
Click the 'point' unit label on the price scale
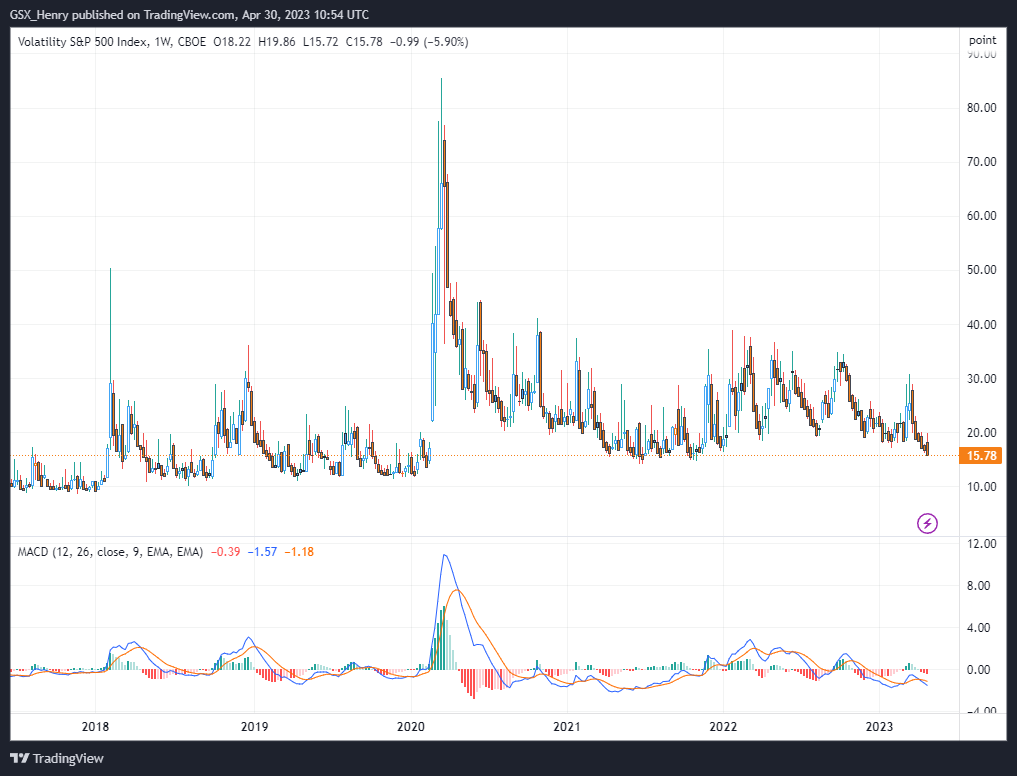click(983, 40)
